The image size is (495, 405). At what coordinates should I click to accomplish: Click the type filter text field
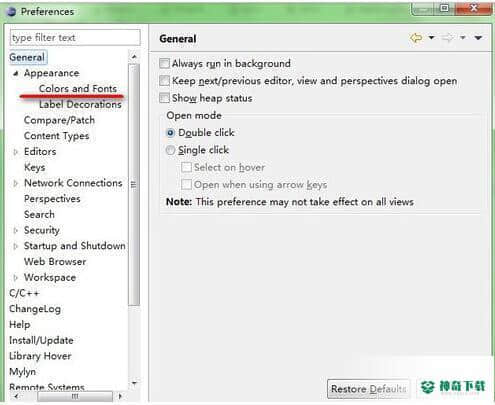click(x=75, y=37)
